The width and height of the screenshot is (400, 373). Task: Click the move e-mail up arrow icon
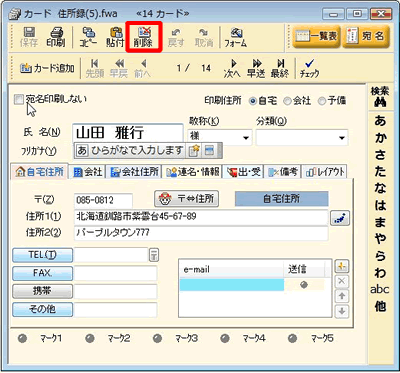(342, 296)
